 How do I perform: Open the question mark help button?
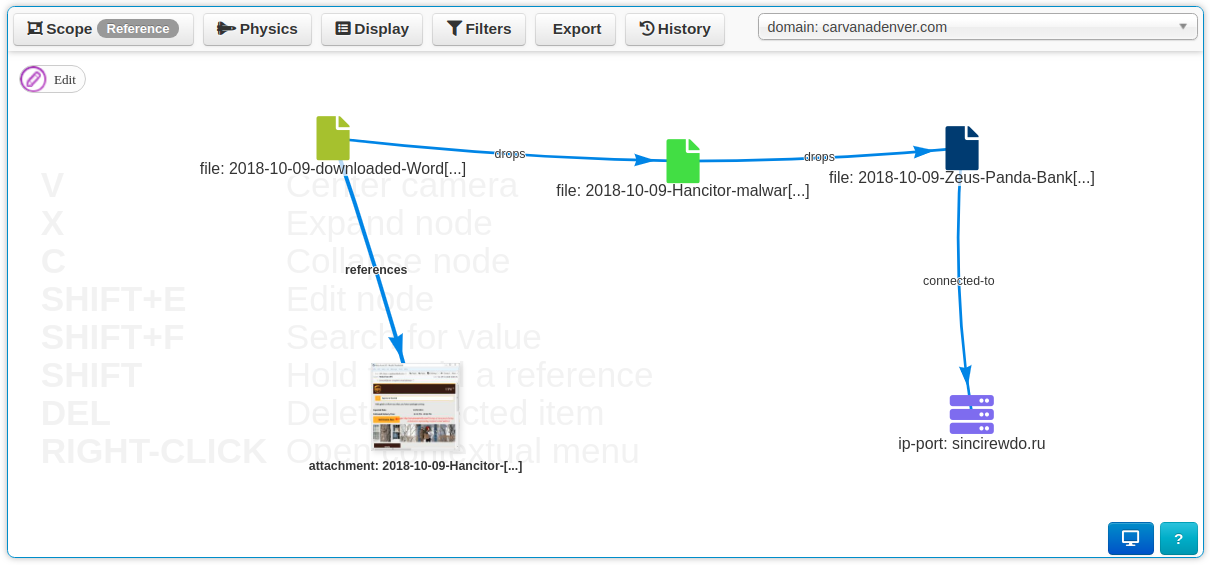tap(1178, 538)
